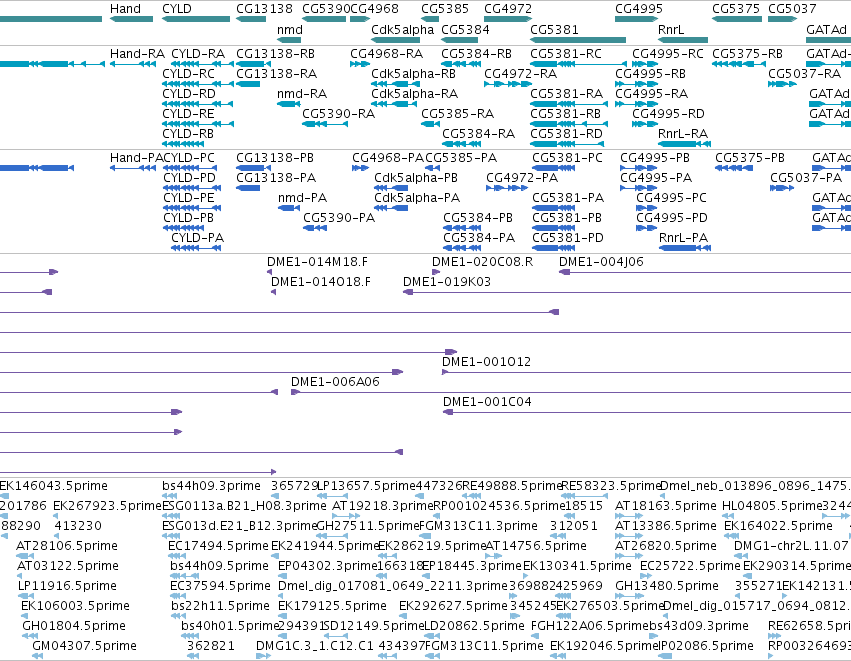Screen dimensions: 851x661
Task: Open the Hand-RA transcript
Action: tap(133, 64)
